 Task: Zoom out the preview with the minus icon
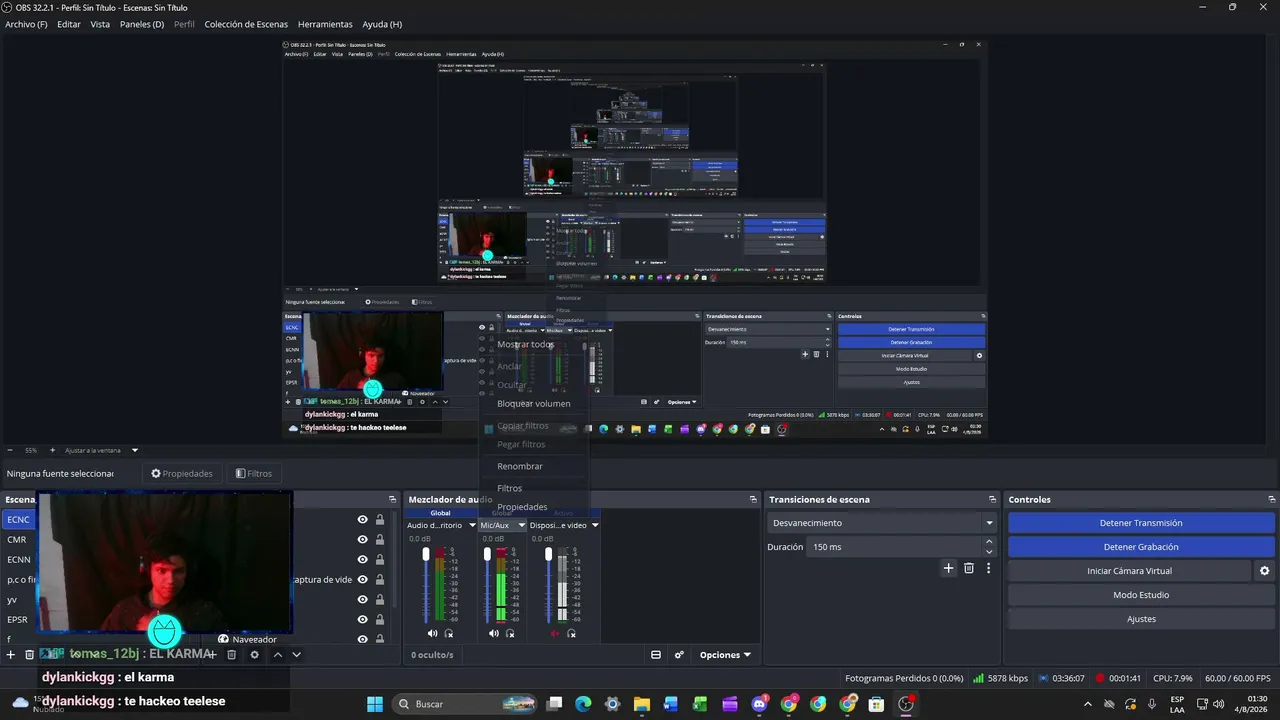coord(10,450)
